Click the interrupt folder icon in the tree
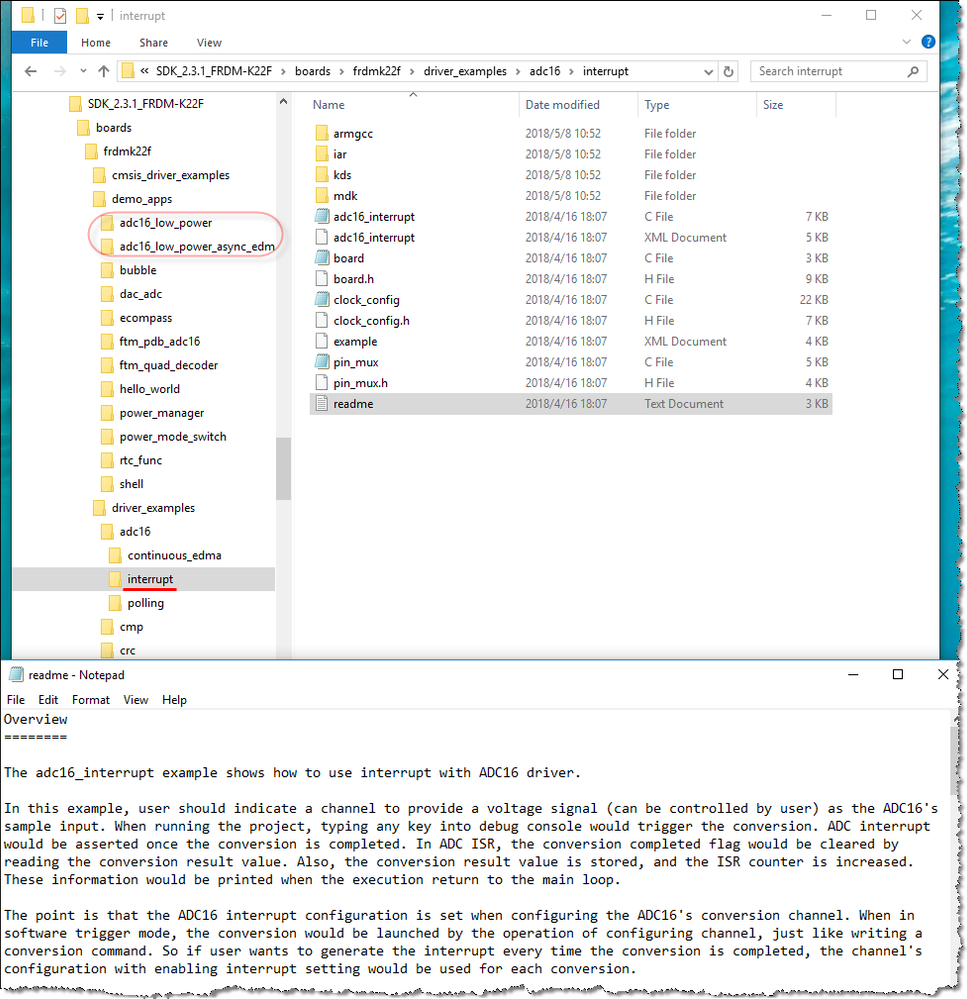This screenshot has height=999, width=967. click(x=117, y=579)
